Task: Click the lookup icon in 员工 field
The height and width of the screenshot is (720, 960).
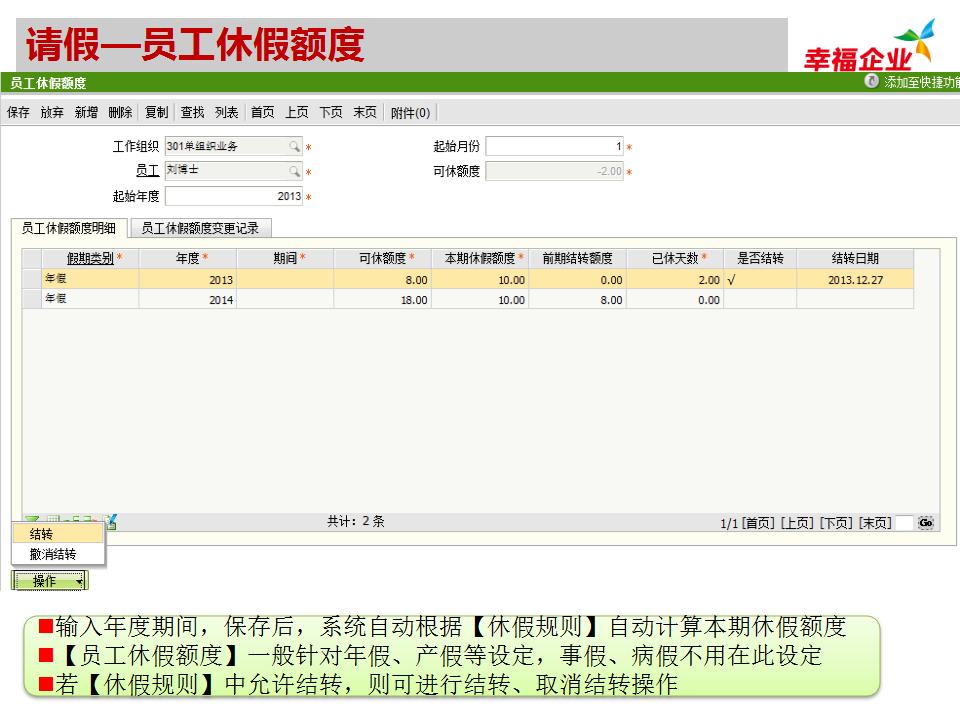Action: (294, 171)
